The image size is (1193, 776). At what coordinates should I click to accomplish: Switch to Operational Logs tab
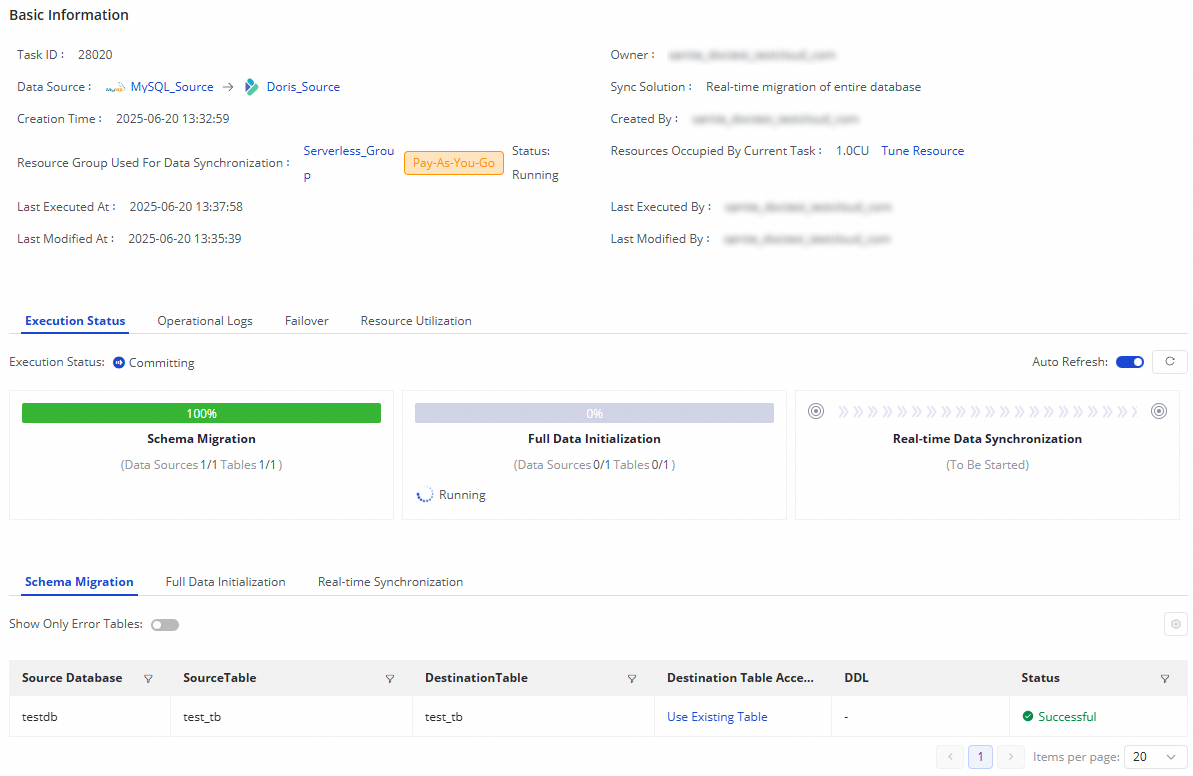click(205, 321)
